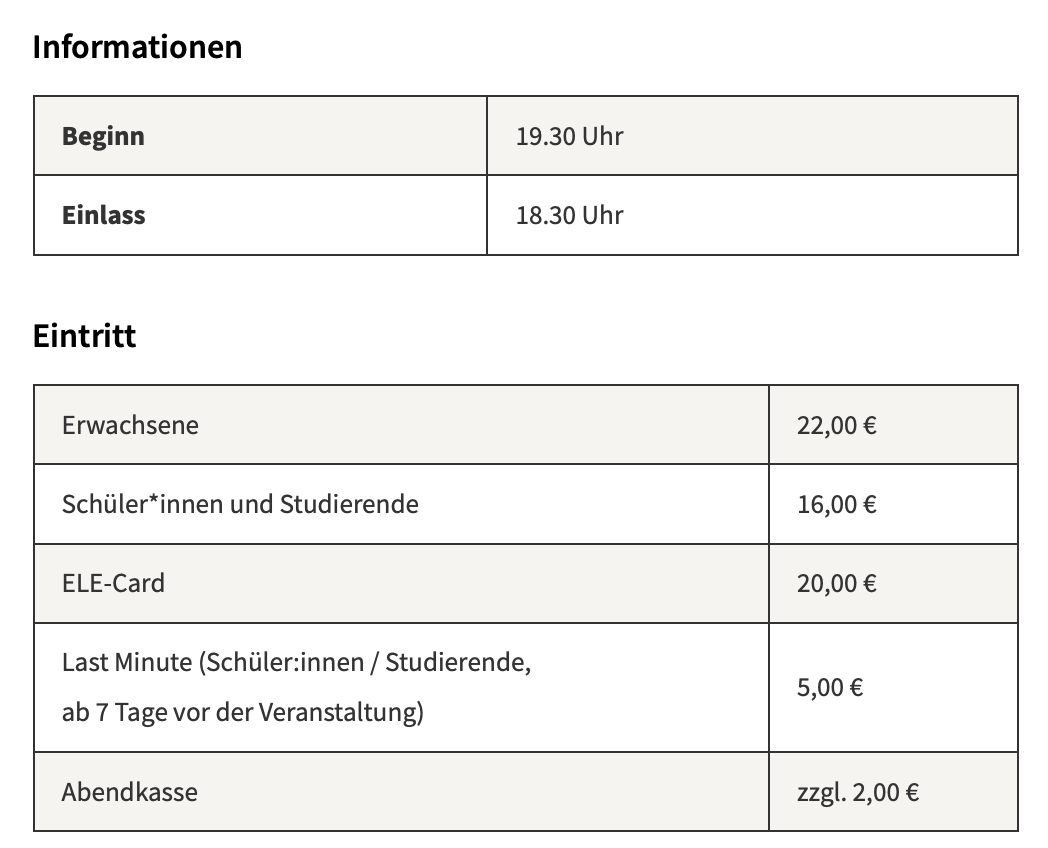Click the 19.30 Uhr start time
Image resolution: width=1048 pixels, height=848 pixels.
tap(569, 136)
